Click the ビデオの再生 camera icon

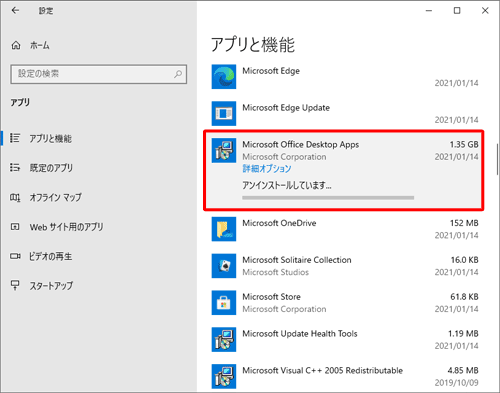[x=15, y=256]
